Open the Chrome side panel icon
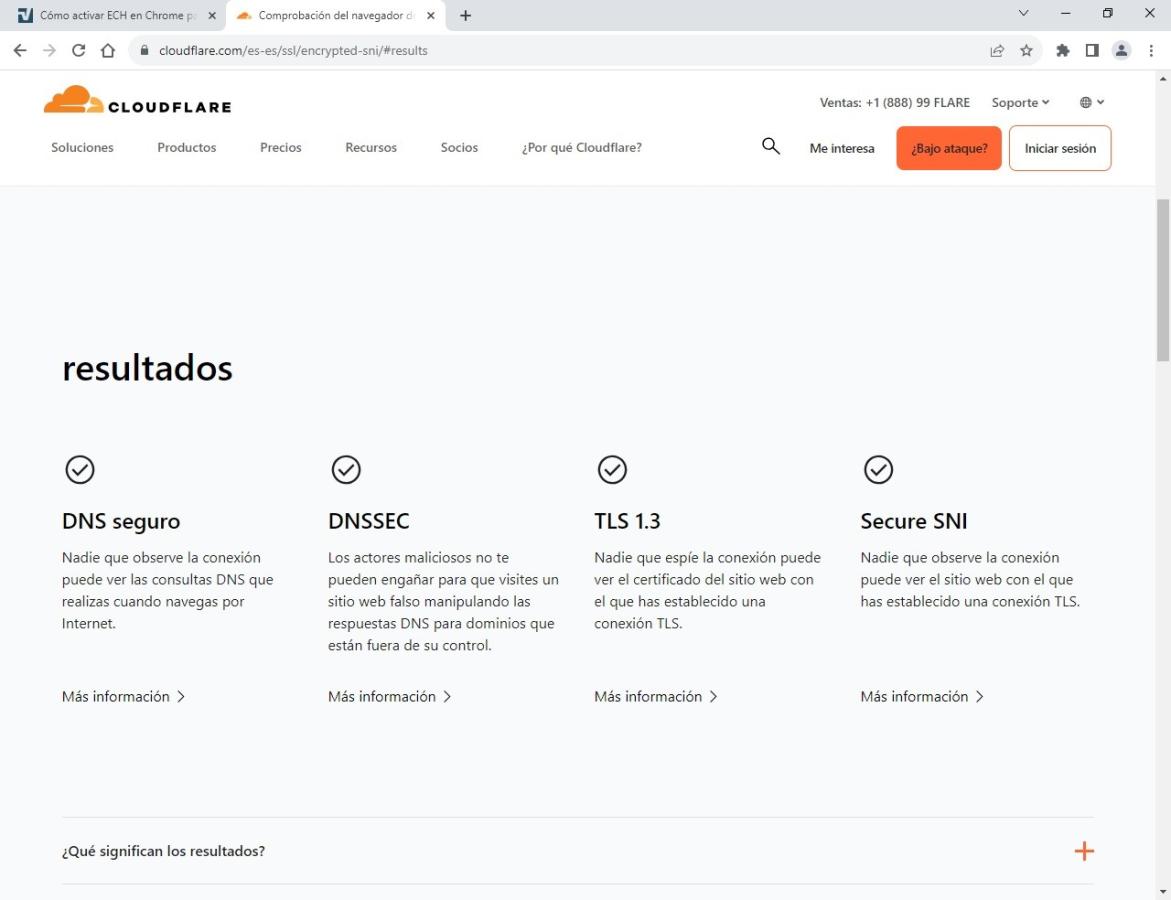Screen dimensions: 1171x900 coord(1092,50)
